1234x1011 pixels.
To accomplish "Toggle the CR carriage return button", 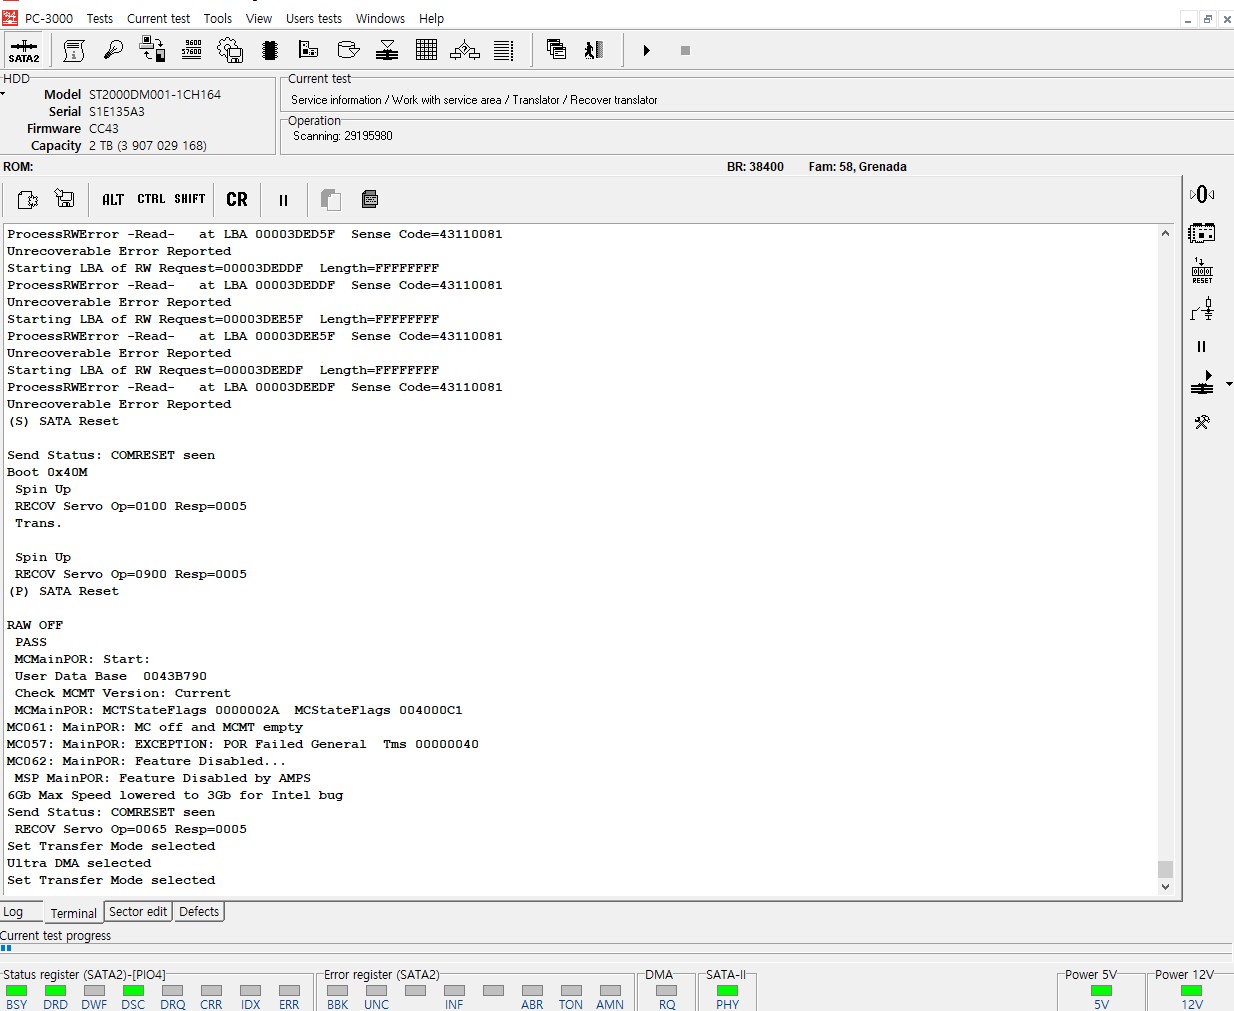I will (237, 200).
